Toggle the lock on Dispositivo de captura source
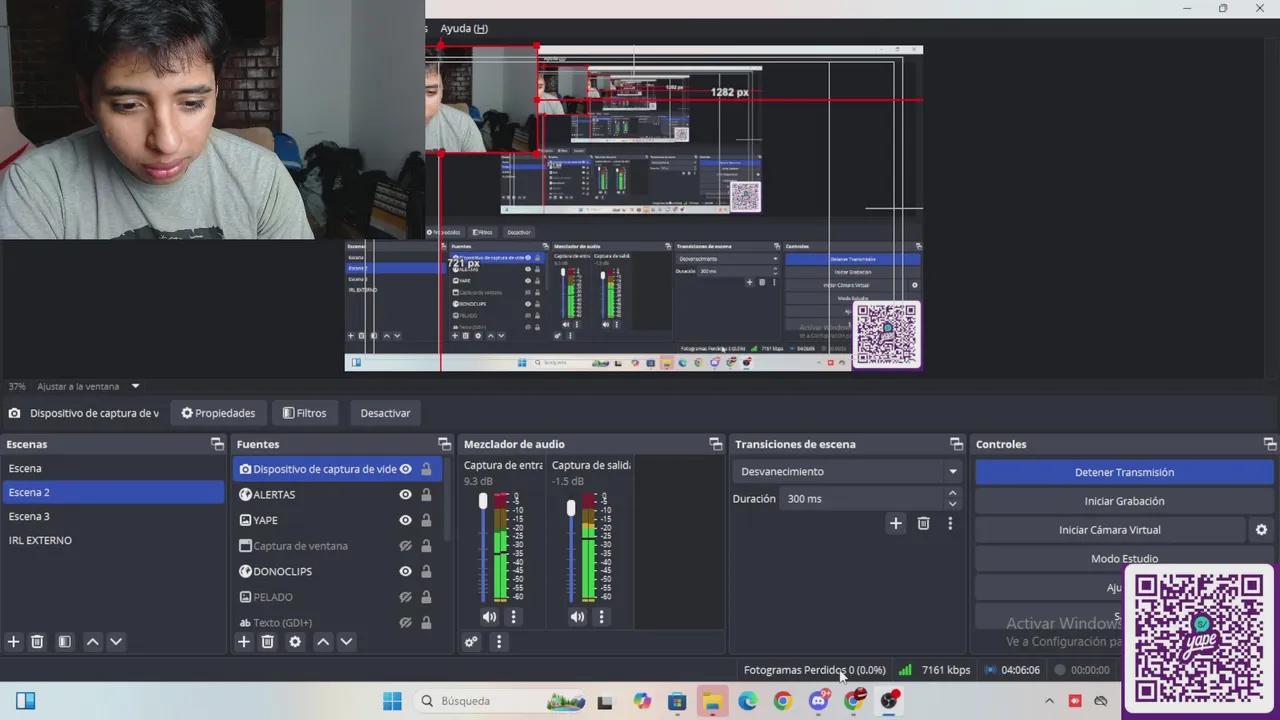 click(x=426, y=469)
